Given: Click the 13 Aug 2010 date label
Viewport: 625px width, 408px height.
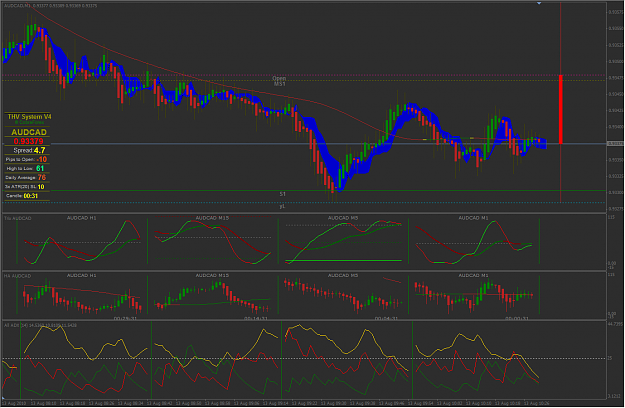Looking at the screenshot, I should (x=13, y=403).
